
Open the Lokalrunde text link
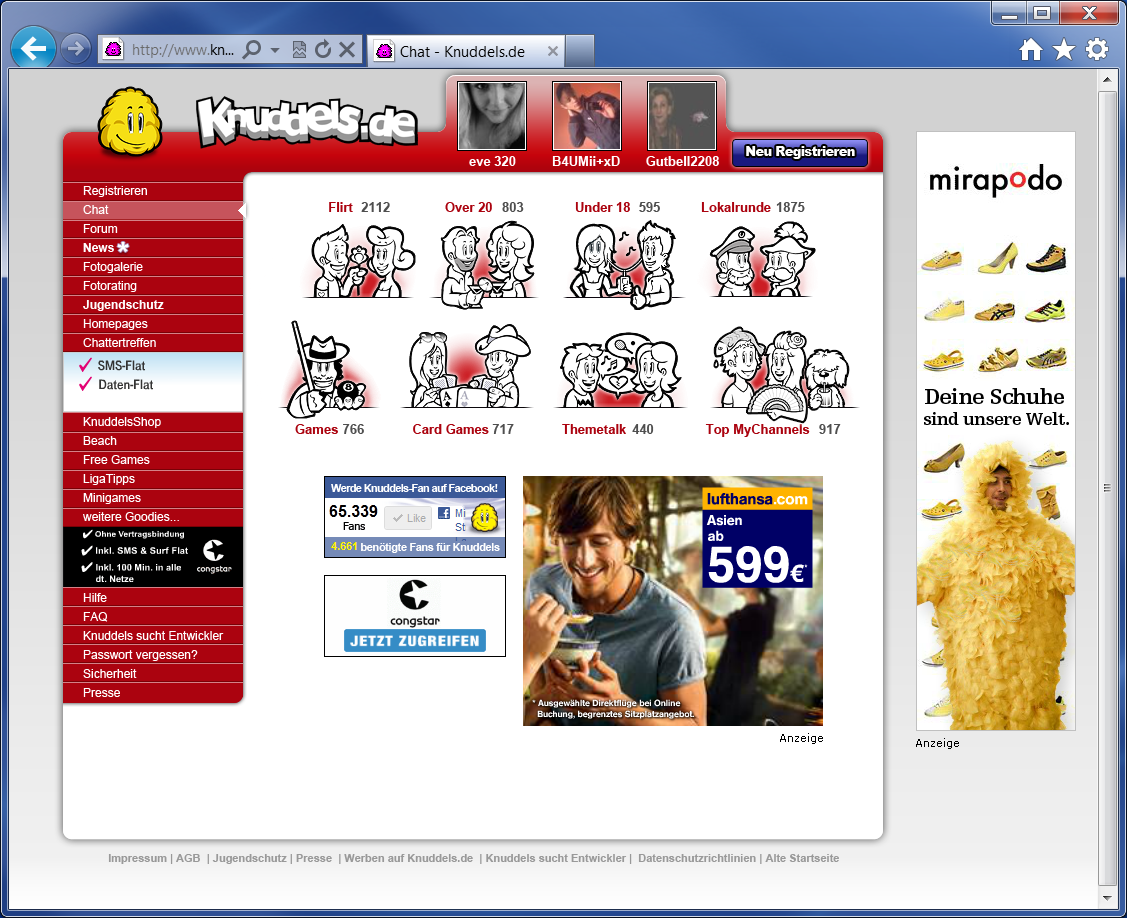pyautogui.click(x=735, y=207)
